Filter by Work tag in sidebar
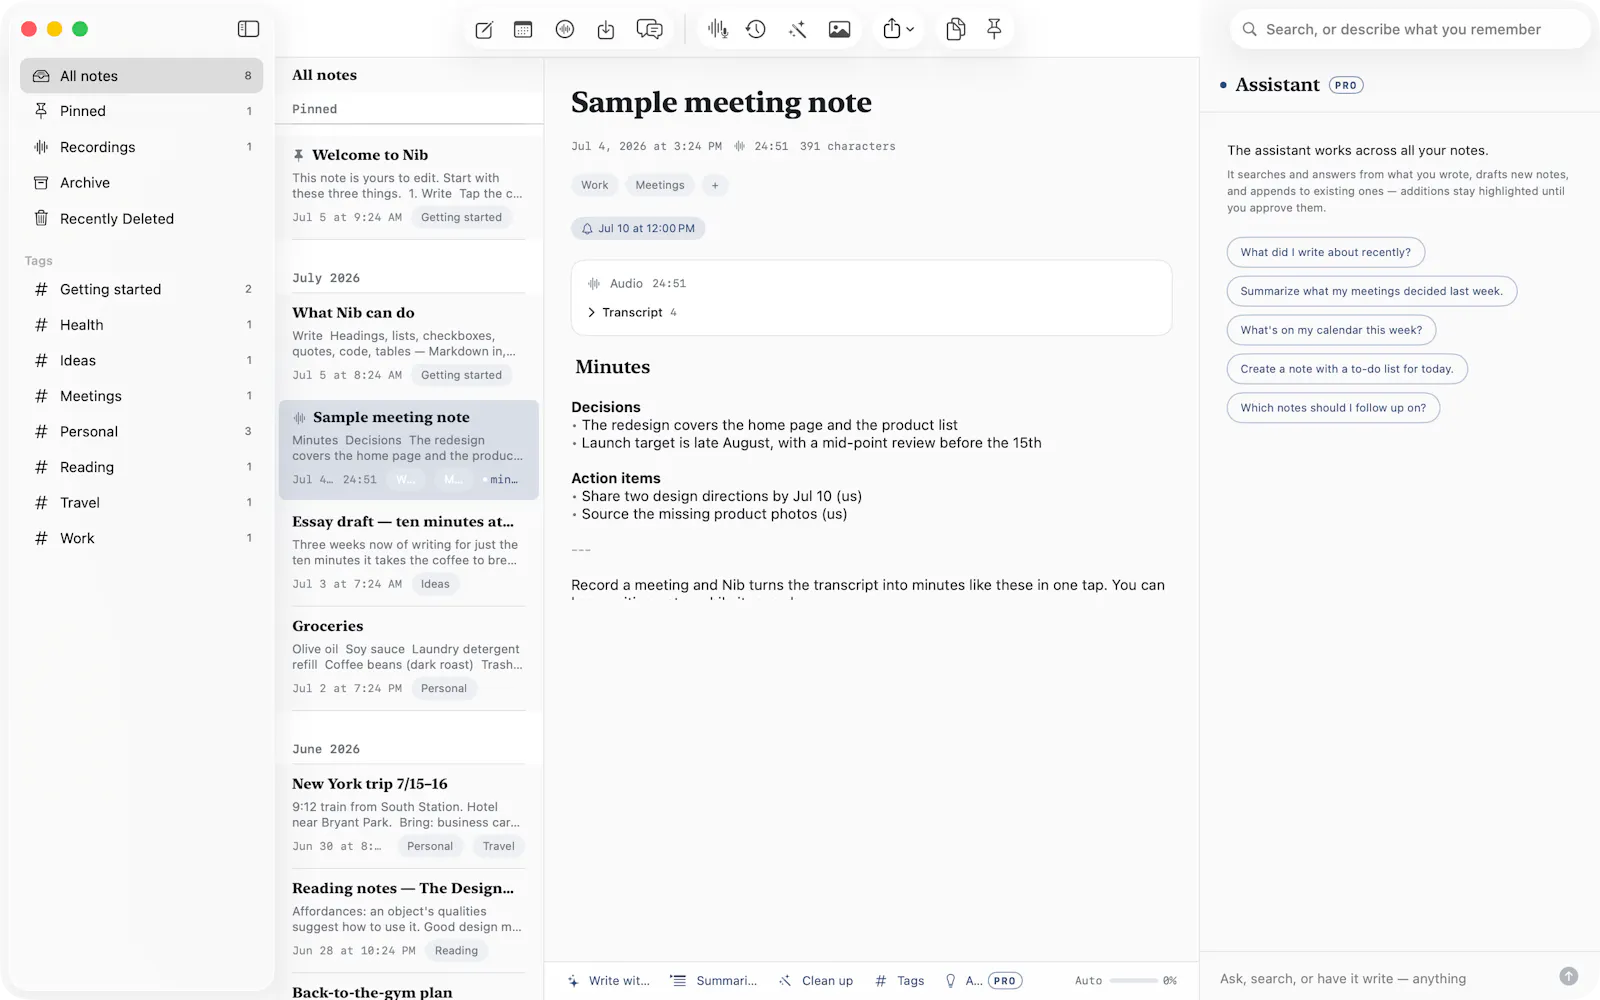1600x1000 pixels. click(x=142, y=538)
